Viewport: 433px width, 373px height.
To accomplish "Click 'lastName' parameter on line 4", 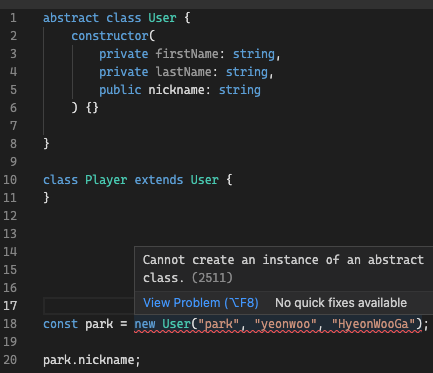I will 184,72.
